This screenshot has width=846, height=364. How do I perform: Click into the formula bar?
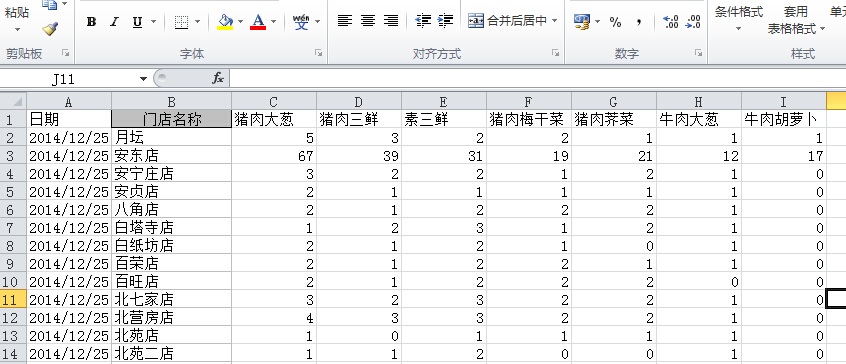point(537,79)
